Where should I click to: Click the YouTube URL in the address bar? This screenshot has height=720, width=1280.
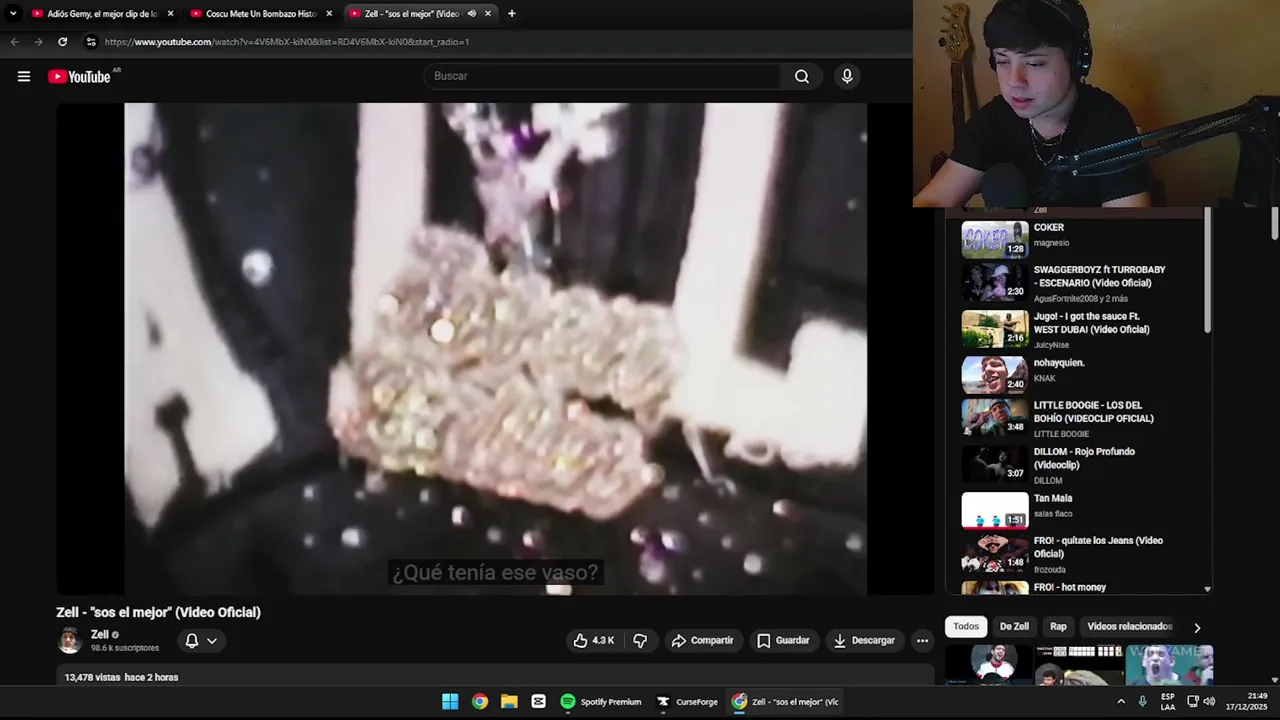click(286, 42)
